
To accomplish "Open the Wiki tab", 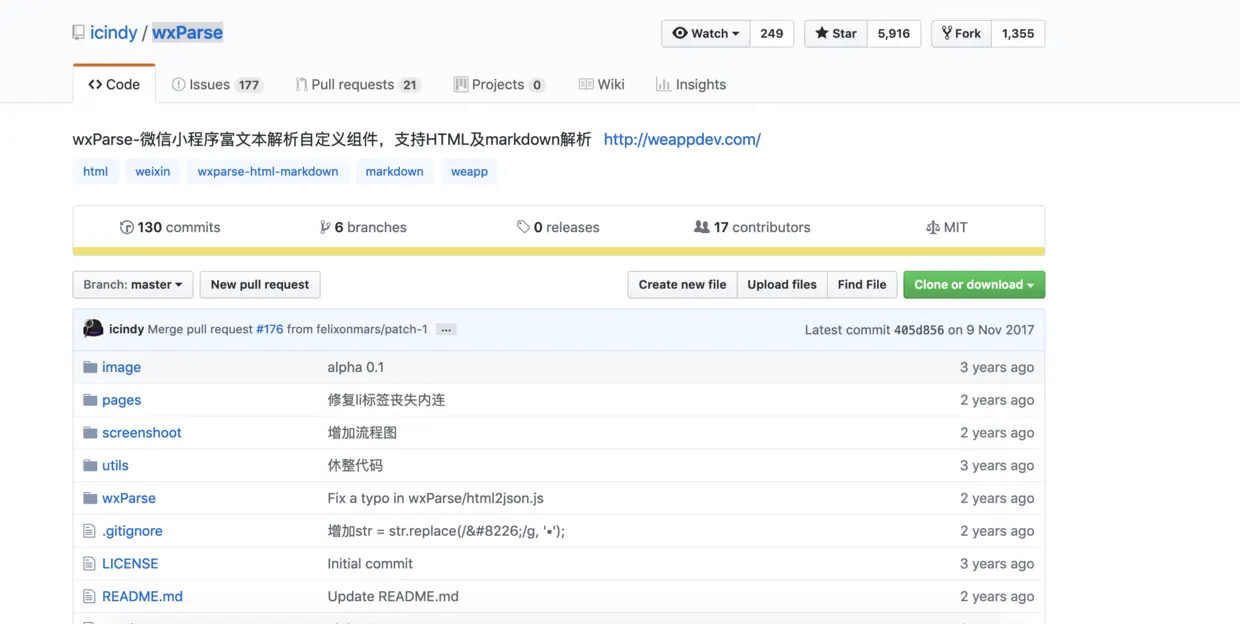I will click(x=601, y=85).
